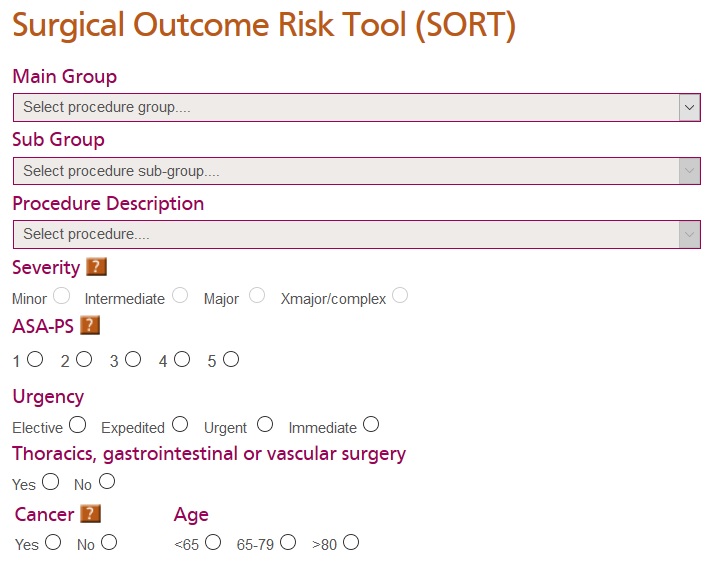Choose ASA-PS grade 3
Image resolution: width=725 pixels, height=564 pixels.
coord(133,359)
